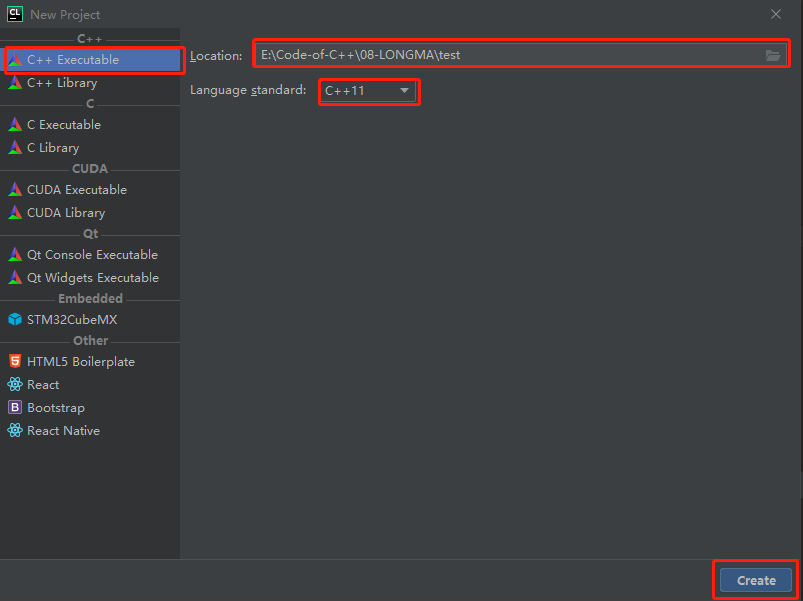Choose C Library from the list

coord(90,147)
